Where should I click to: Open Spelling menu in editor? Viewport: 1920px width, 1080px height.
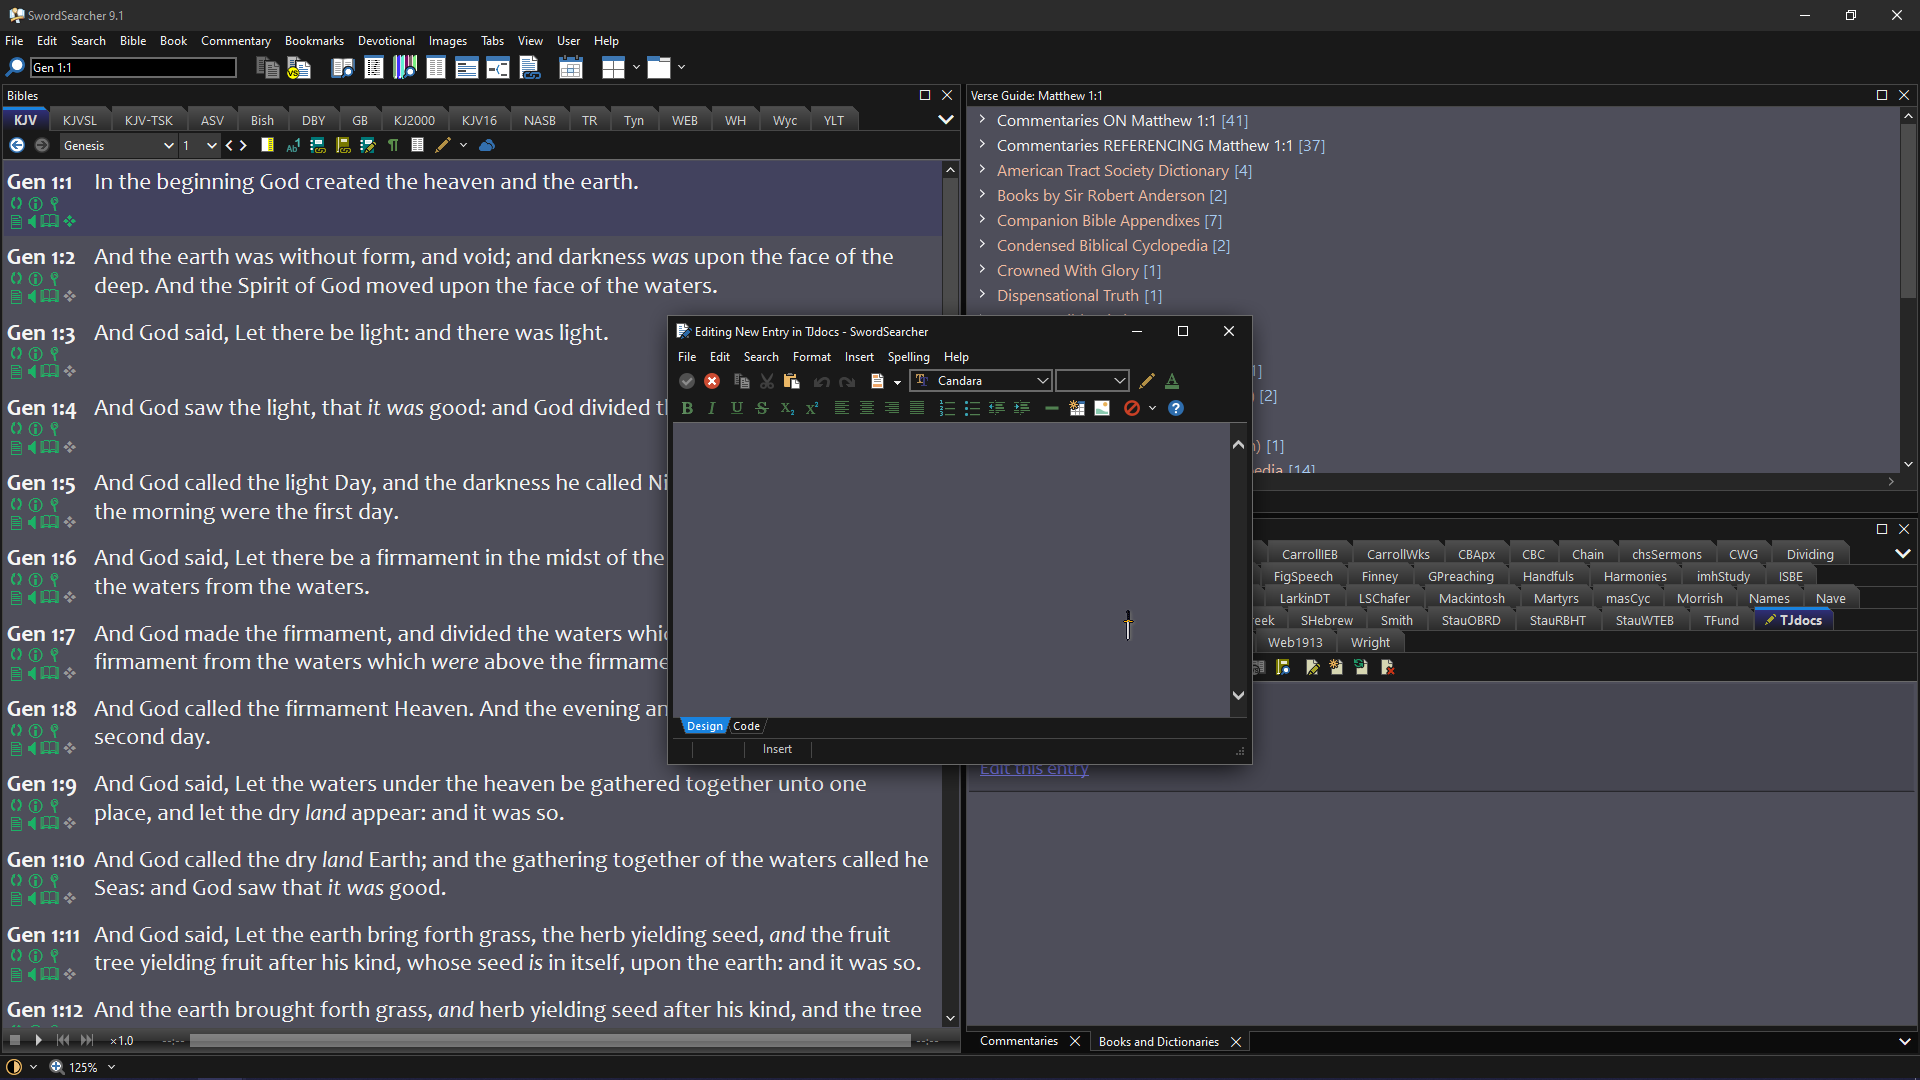[909, 356]
